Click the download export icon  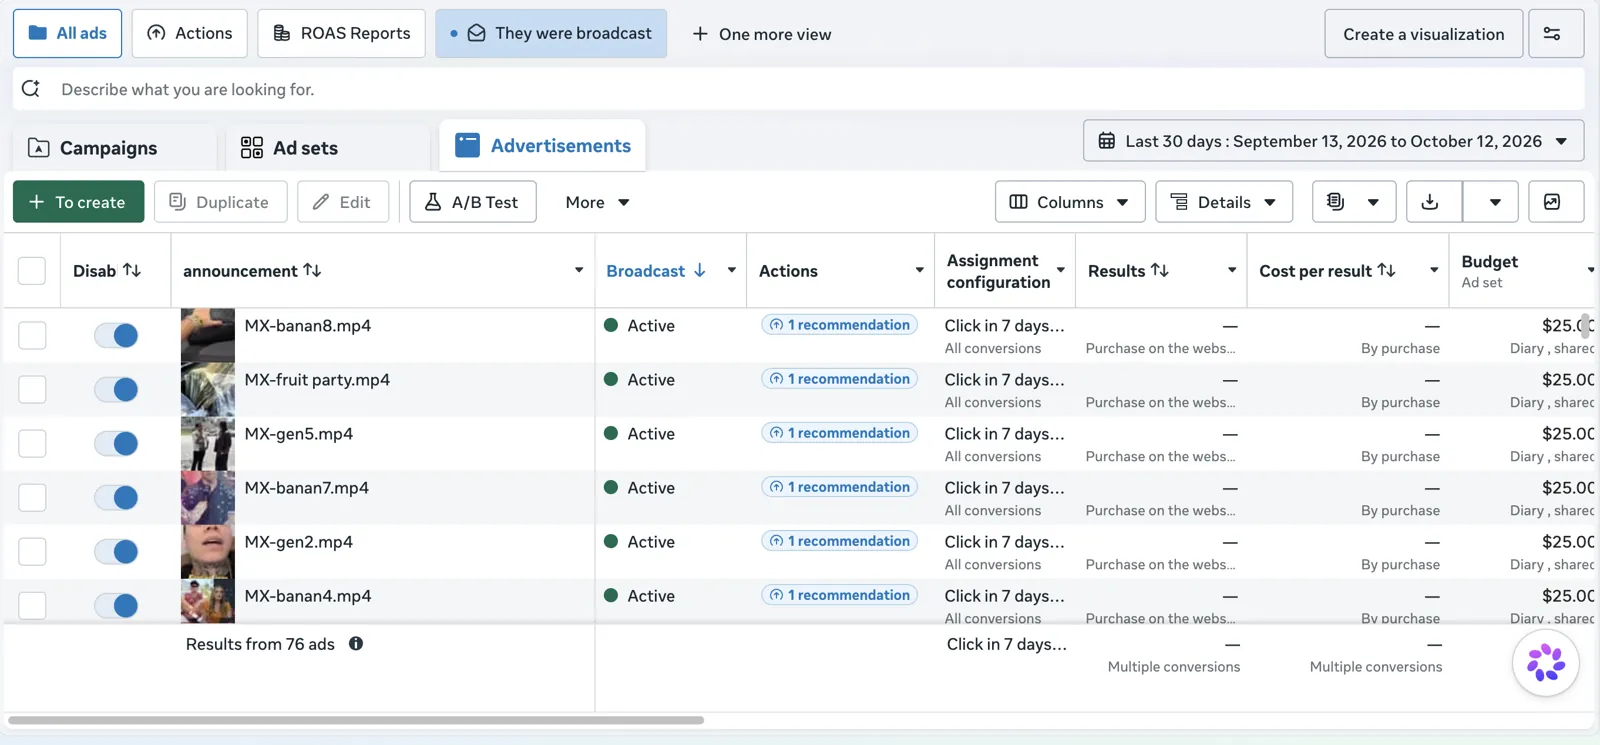(x=1430, y=202)
